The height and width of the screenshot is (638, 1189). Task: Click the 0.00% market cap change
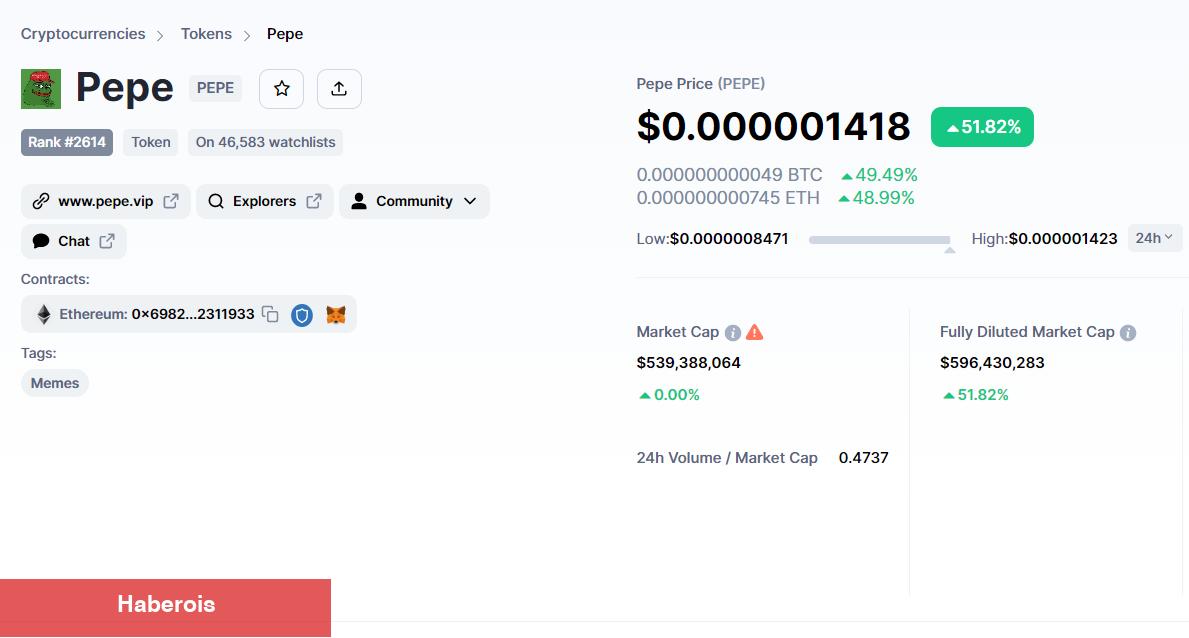pos(669,394)
